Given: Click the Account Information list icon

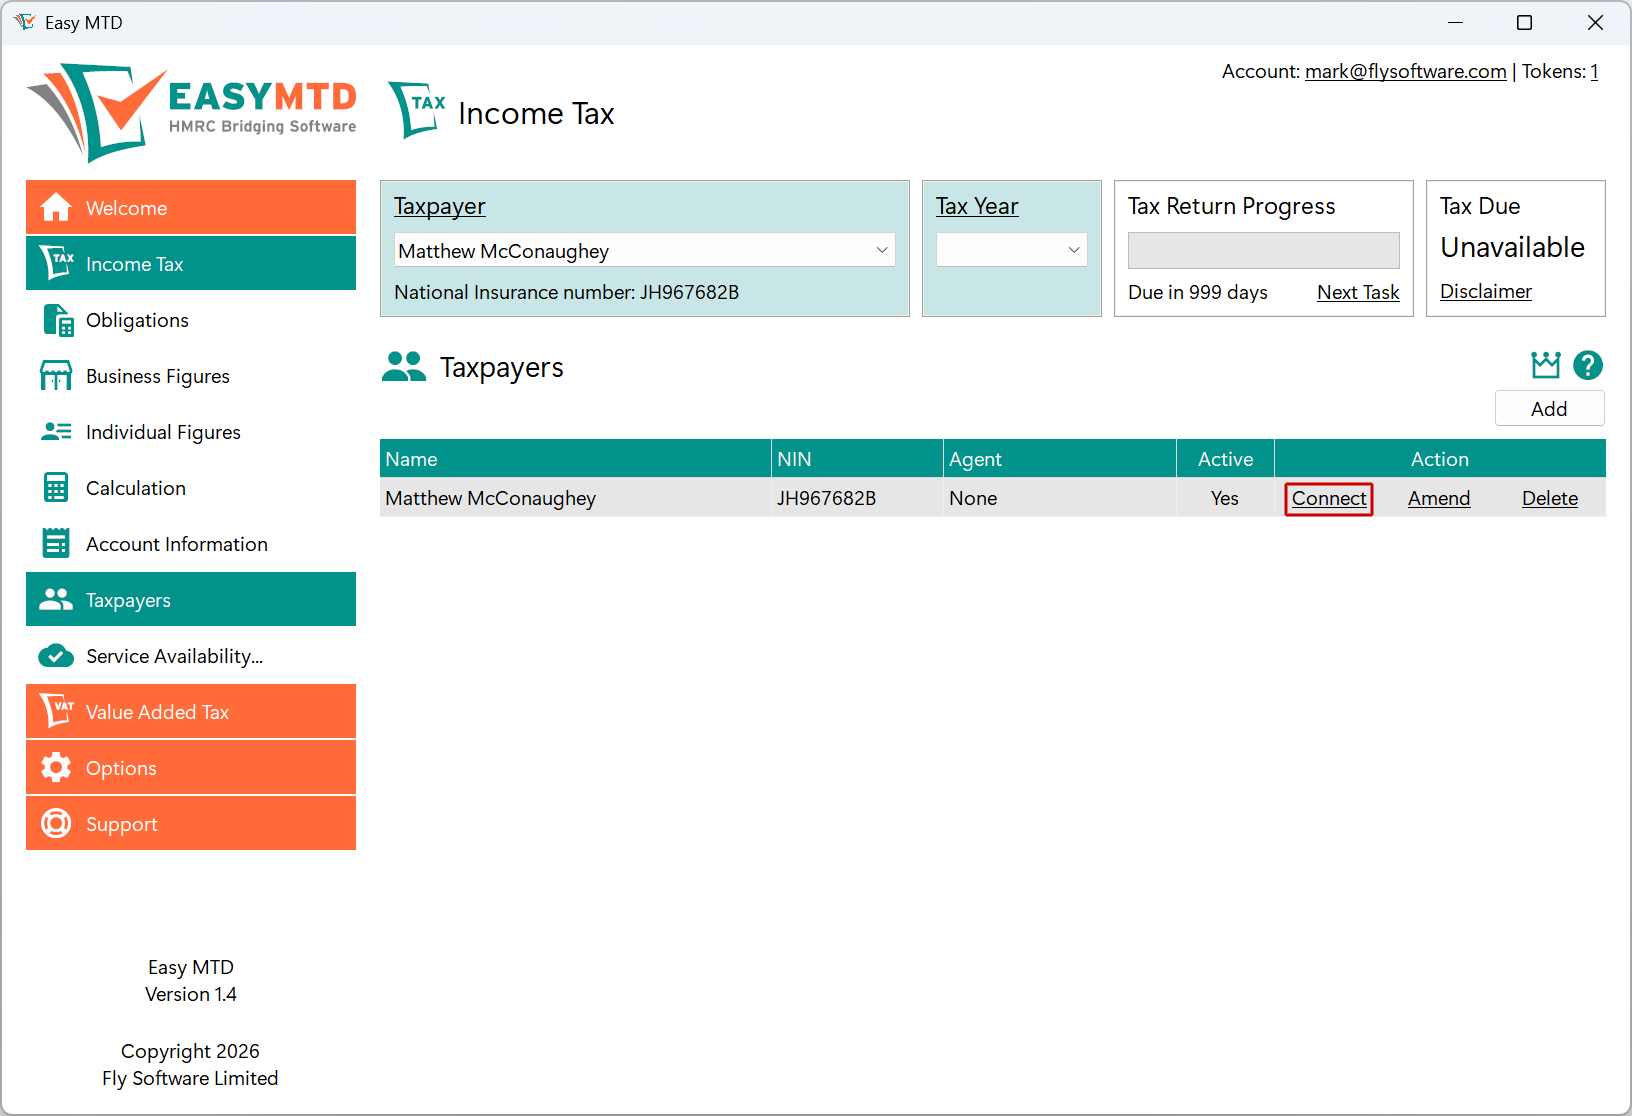Looking at the screenshot, I should (56, 543).
